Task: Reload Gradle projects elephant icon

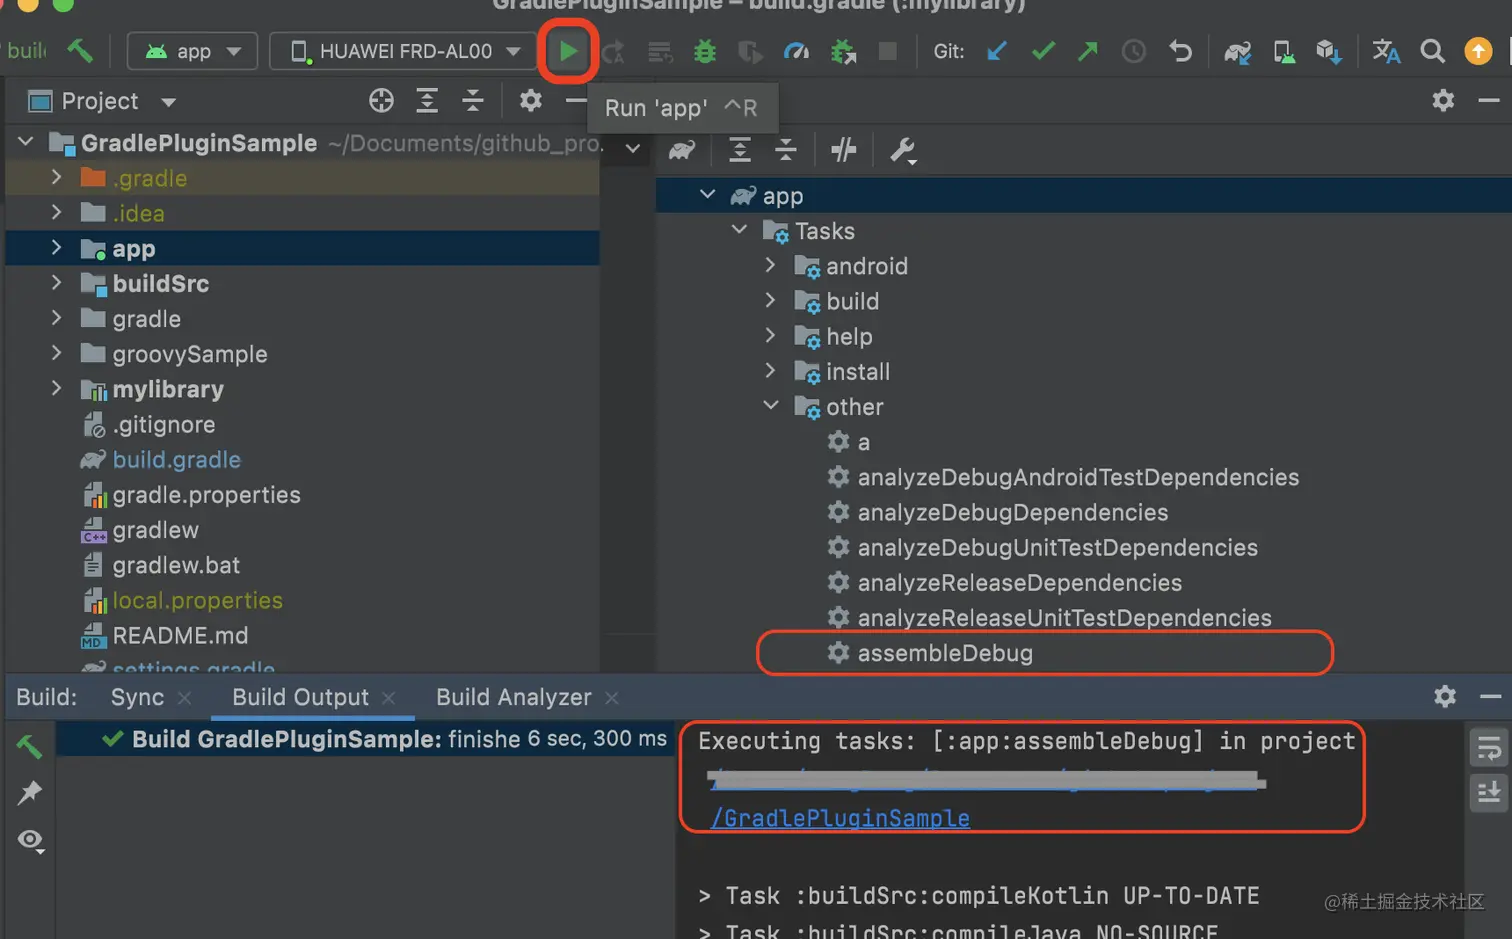Action: tap(682, 150)
